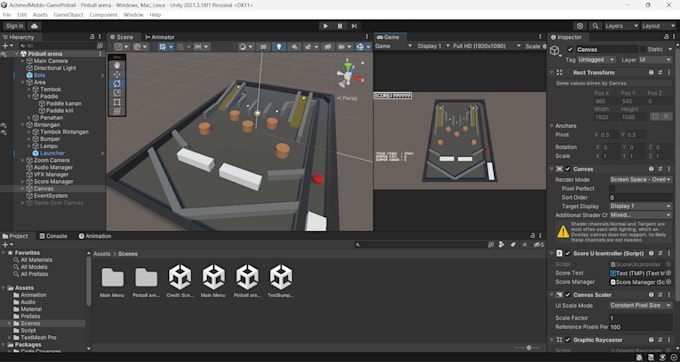The width and height of the screenshot is (680, 362).
Task: Click Canvas Scaler help icon
Action: (x=651, y=295)
